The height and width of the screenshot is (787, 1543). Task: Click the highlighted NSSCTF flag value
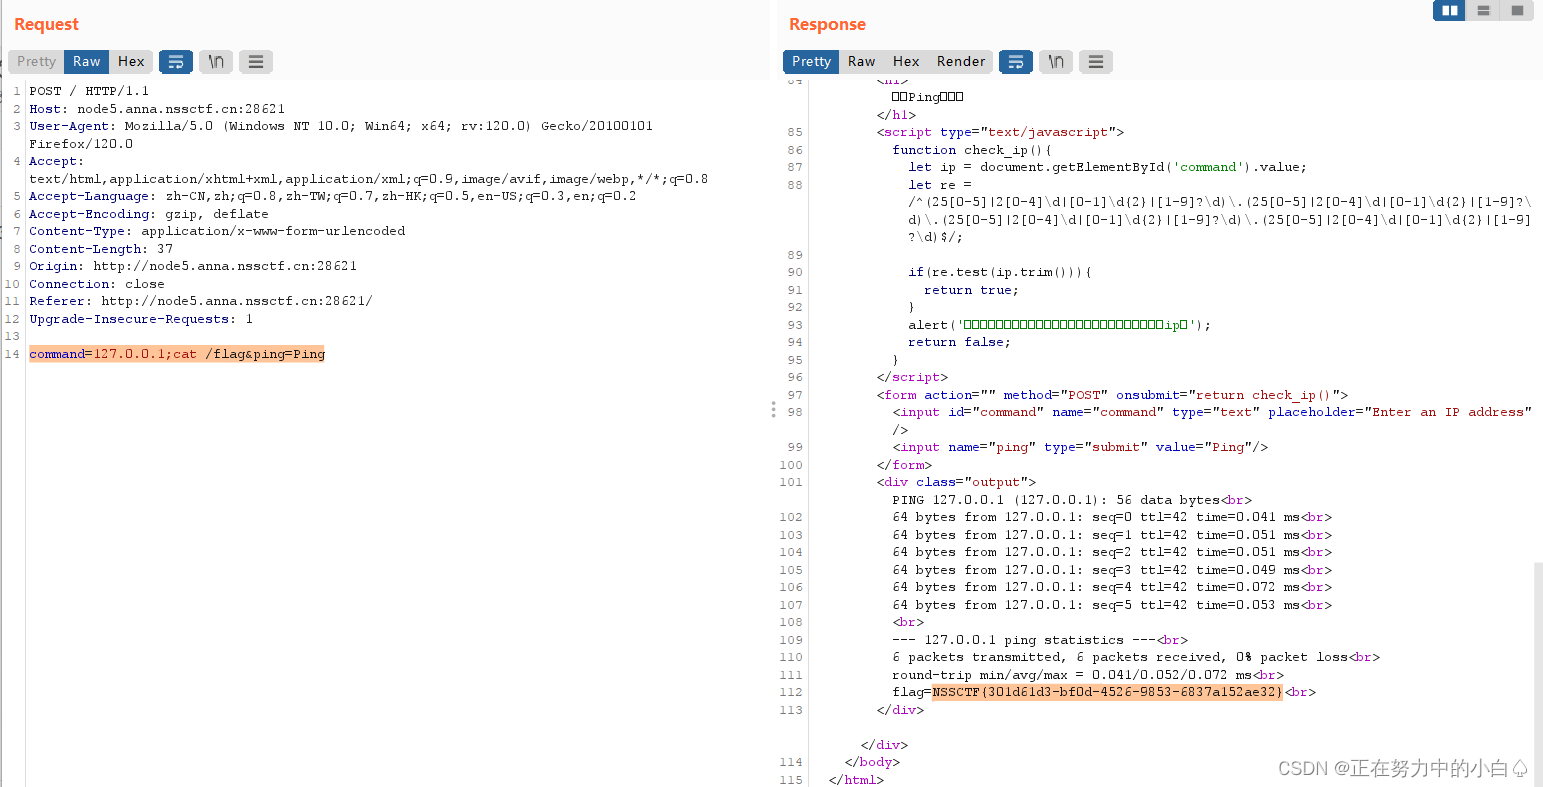click(1107, 692)
